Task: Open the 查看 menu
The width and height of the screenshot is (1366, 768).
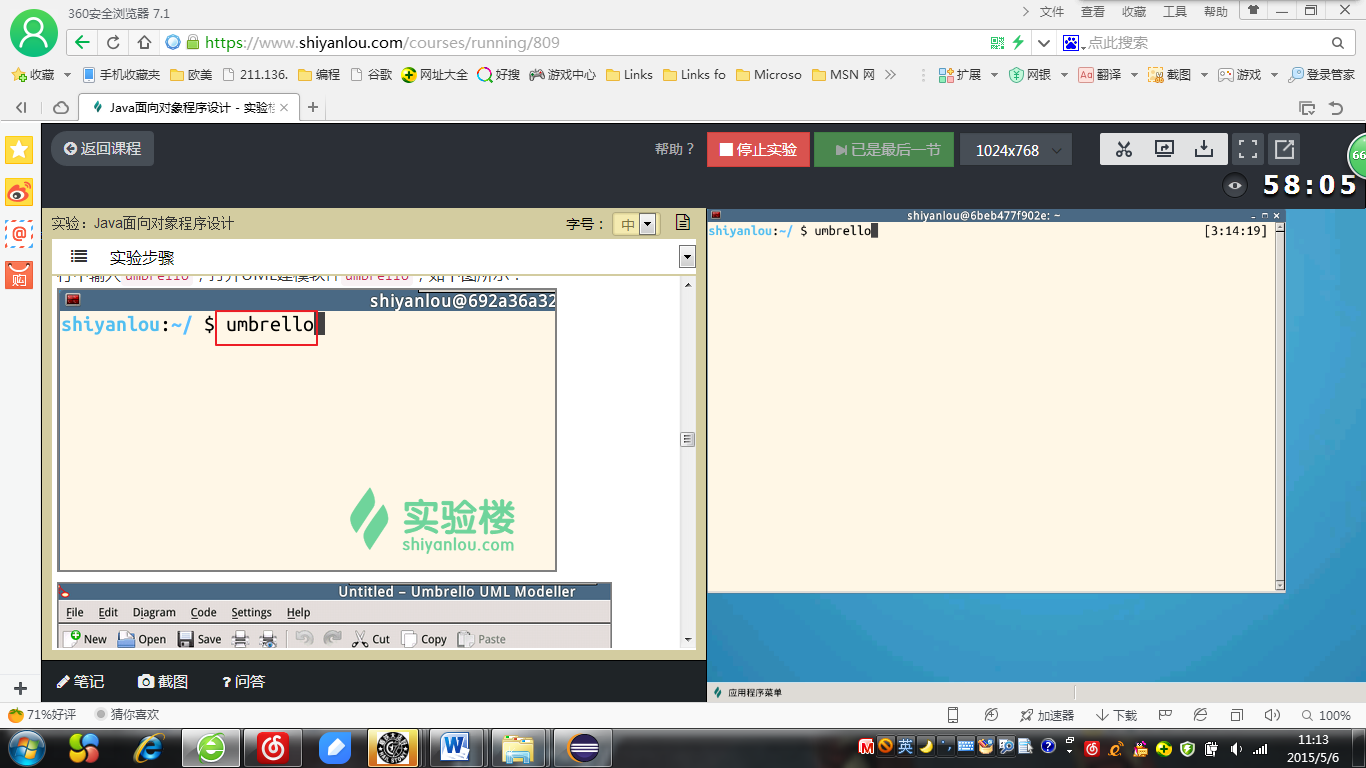Action: click(1093, 12)
